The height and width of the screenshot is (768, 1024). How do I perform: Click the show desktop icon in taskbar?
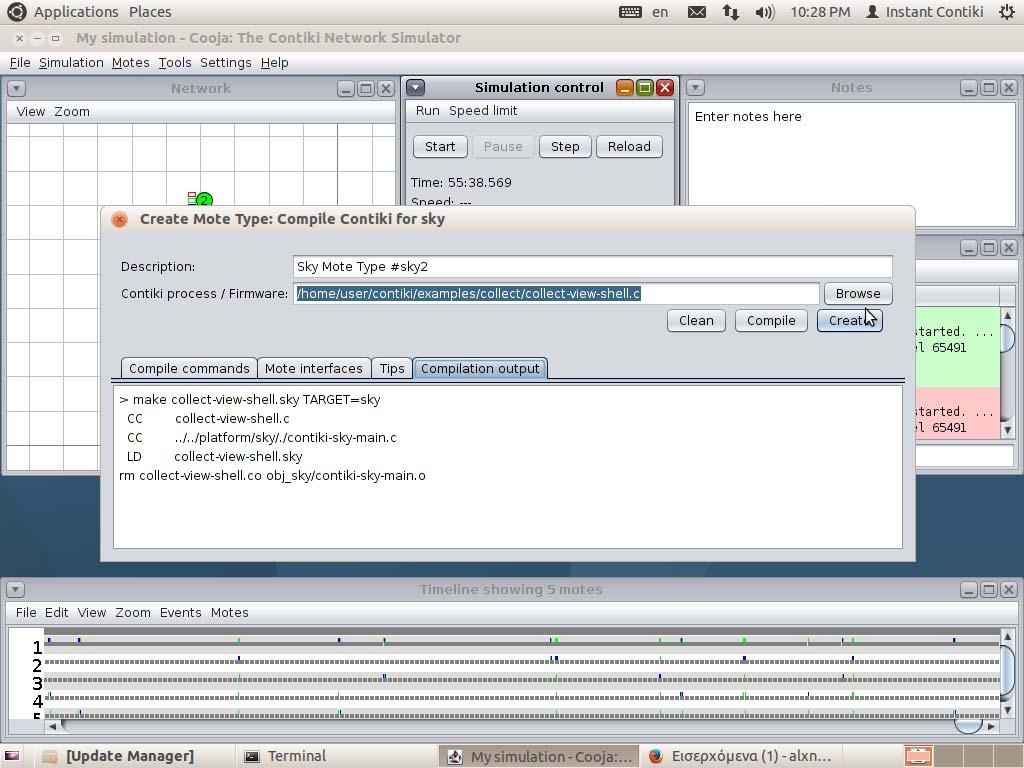tap(12, 756)
